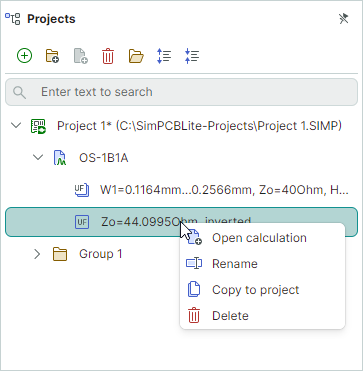Viewport: 363px width, 371px height.
Task: Click the green add project plus icon
Action: 24,56
